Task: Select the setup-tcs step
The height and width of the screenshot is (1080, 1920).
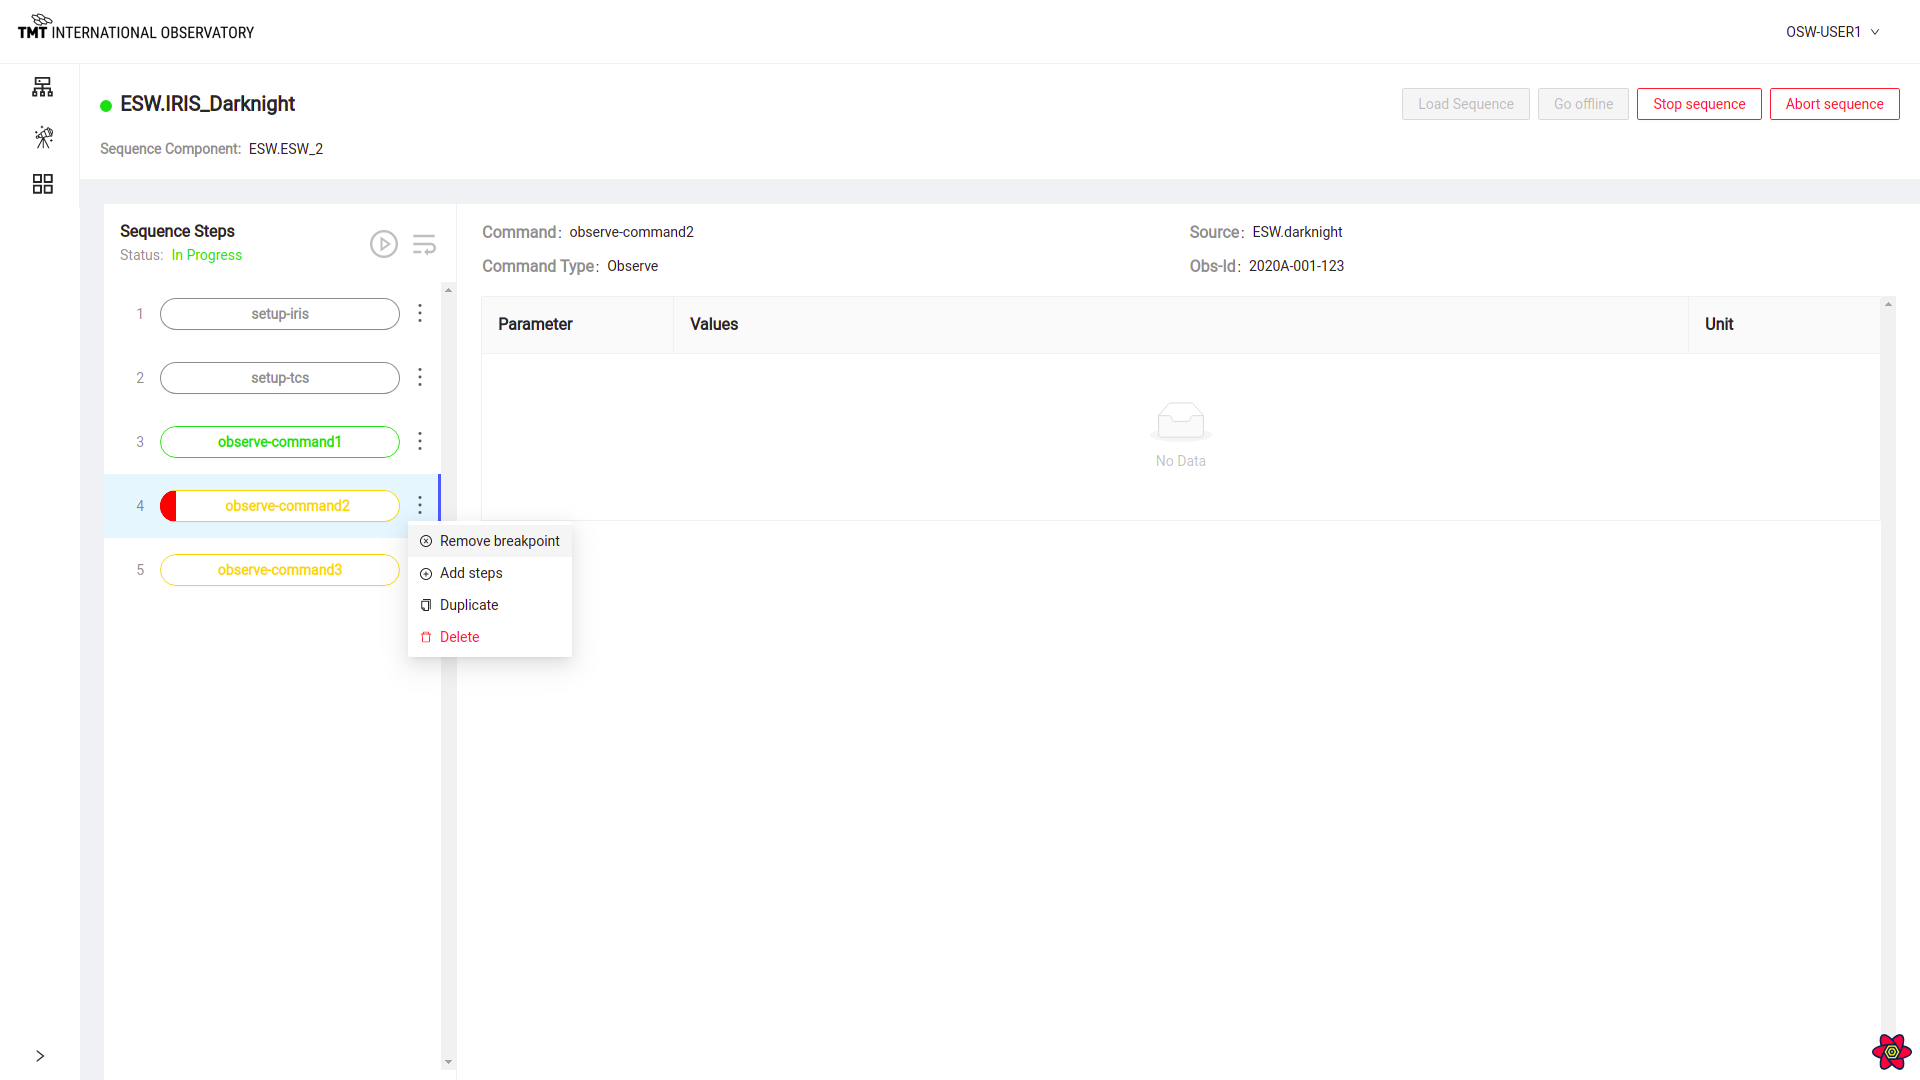Action: 280,378
